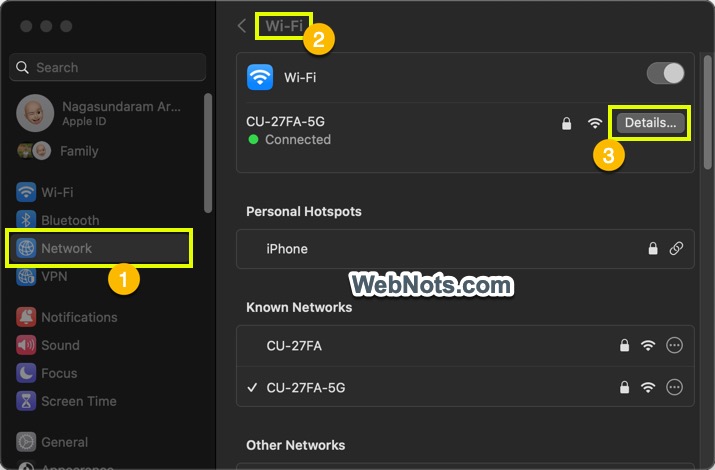This screenshot has width=715, height=470.
Task: Click the Nagasundaram Apple ID name
Action: click(x=121, y=106)
